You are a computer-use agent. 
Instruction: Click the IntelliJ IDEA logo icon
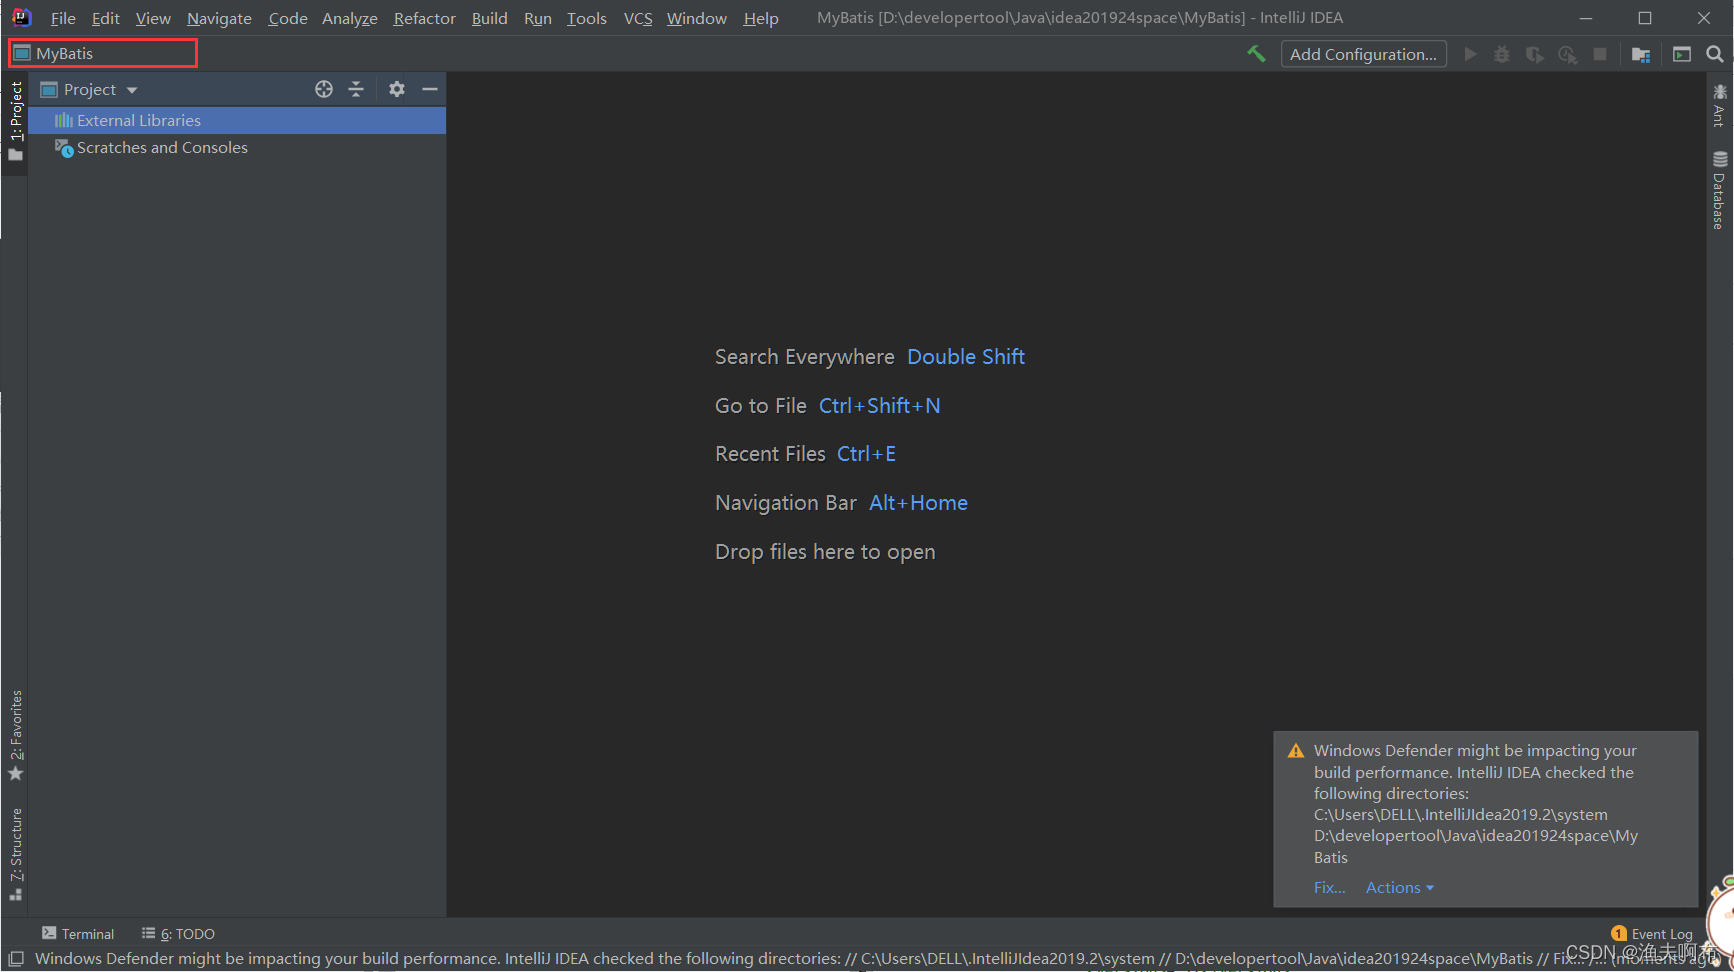click(x=21, y=17)
